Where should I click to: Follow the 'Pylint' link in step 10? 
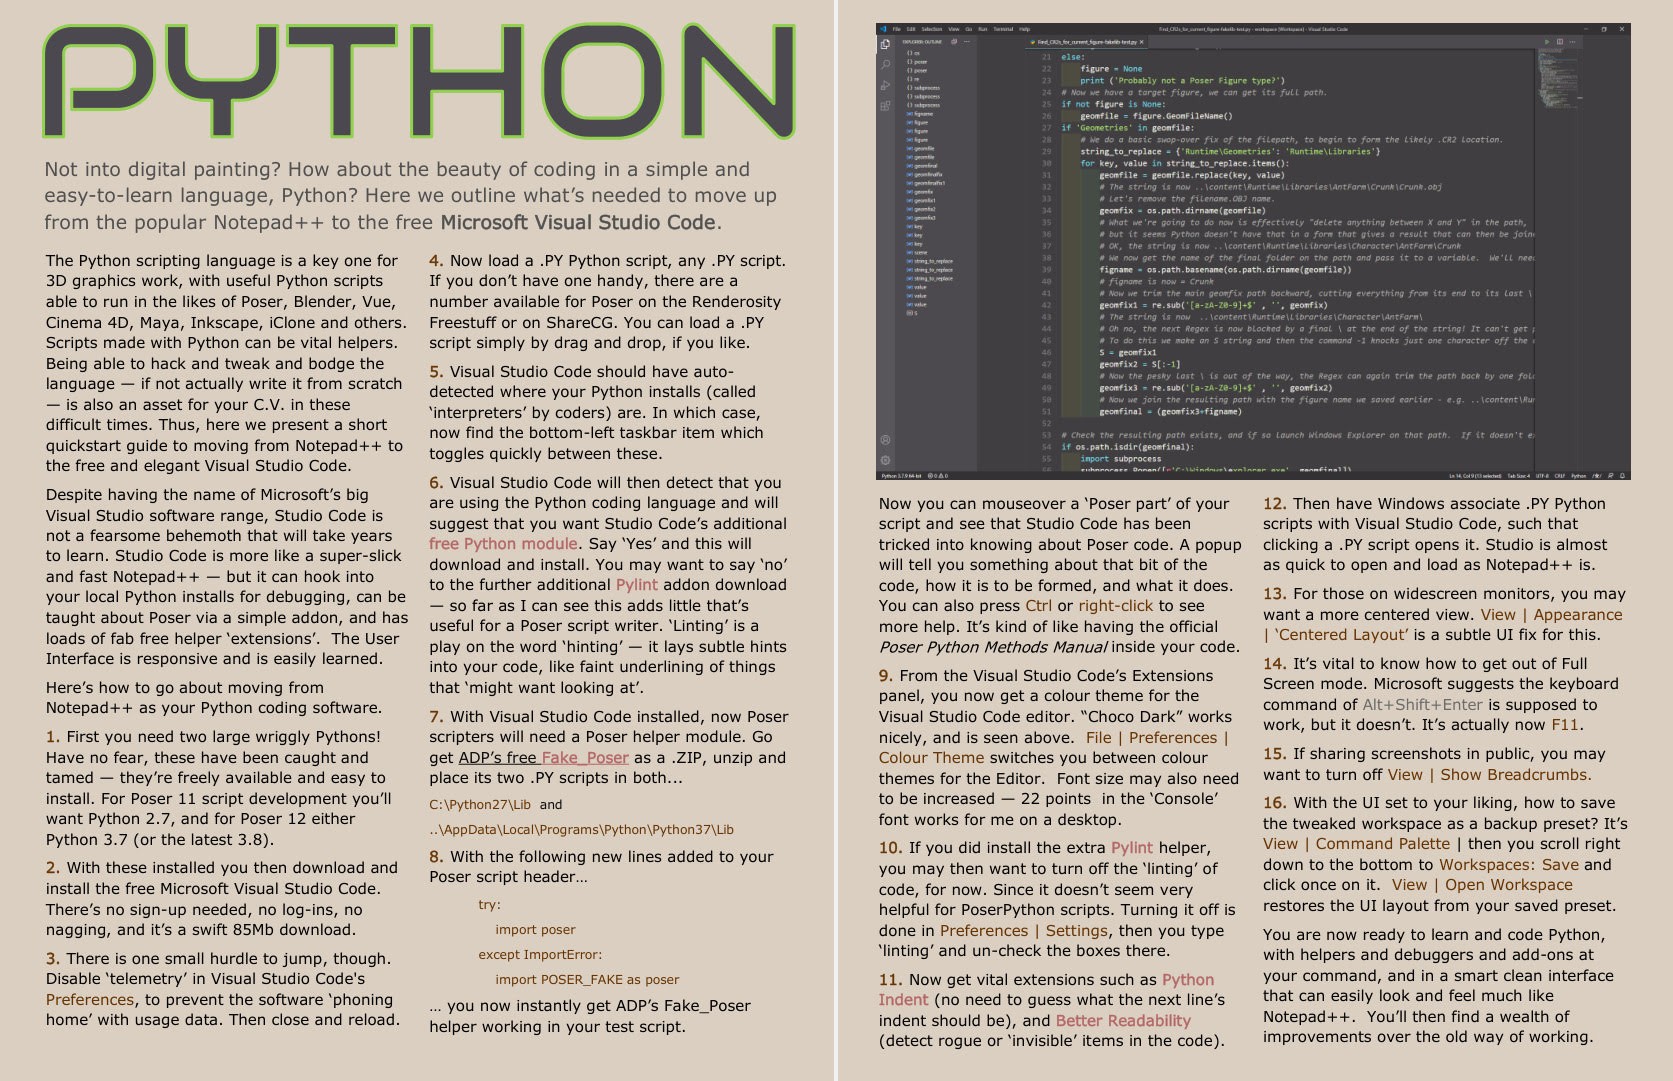pos(1132,848)
